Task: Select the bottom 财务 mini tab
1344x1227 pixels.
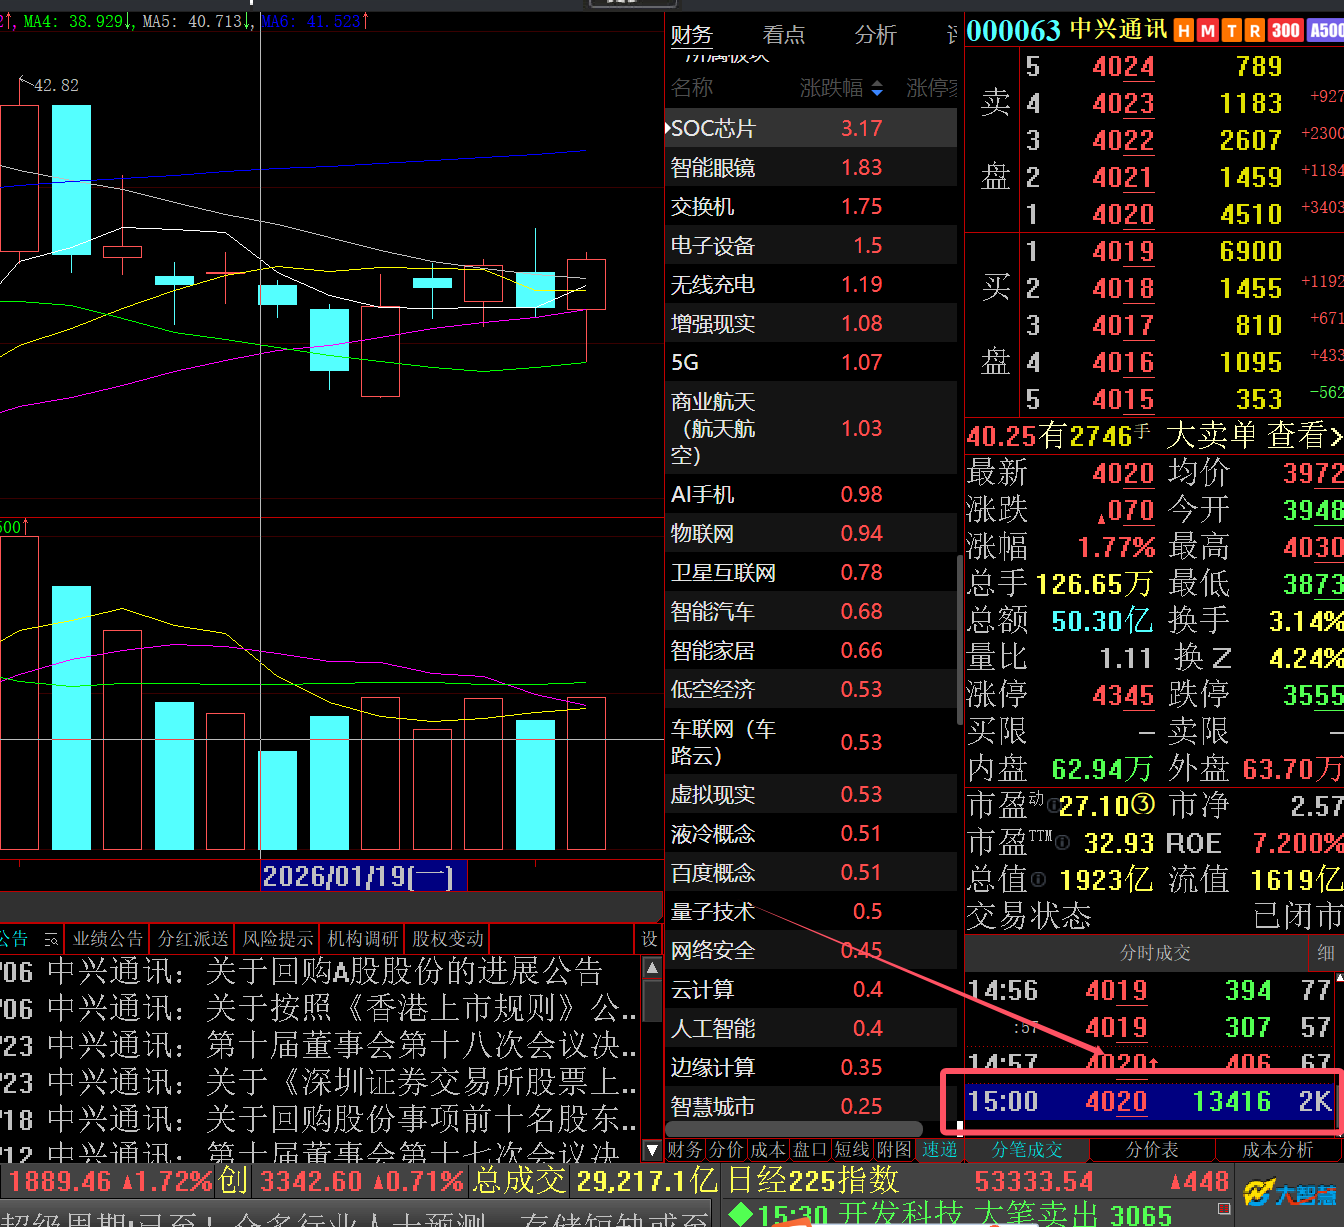Action: 685,1150
